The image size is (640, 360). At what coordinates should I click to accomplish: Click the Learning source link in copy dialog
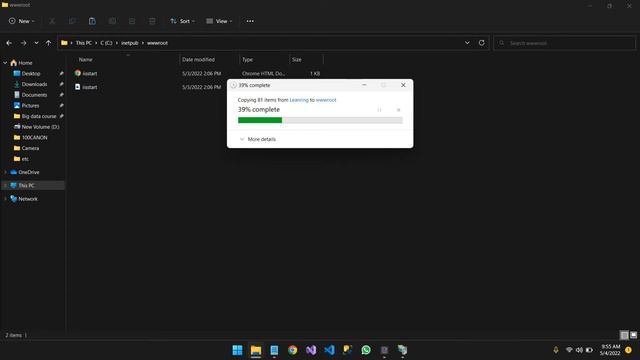click(299, 100)
